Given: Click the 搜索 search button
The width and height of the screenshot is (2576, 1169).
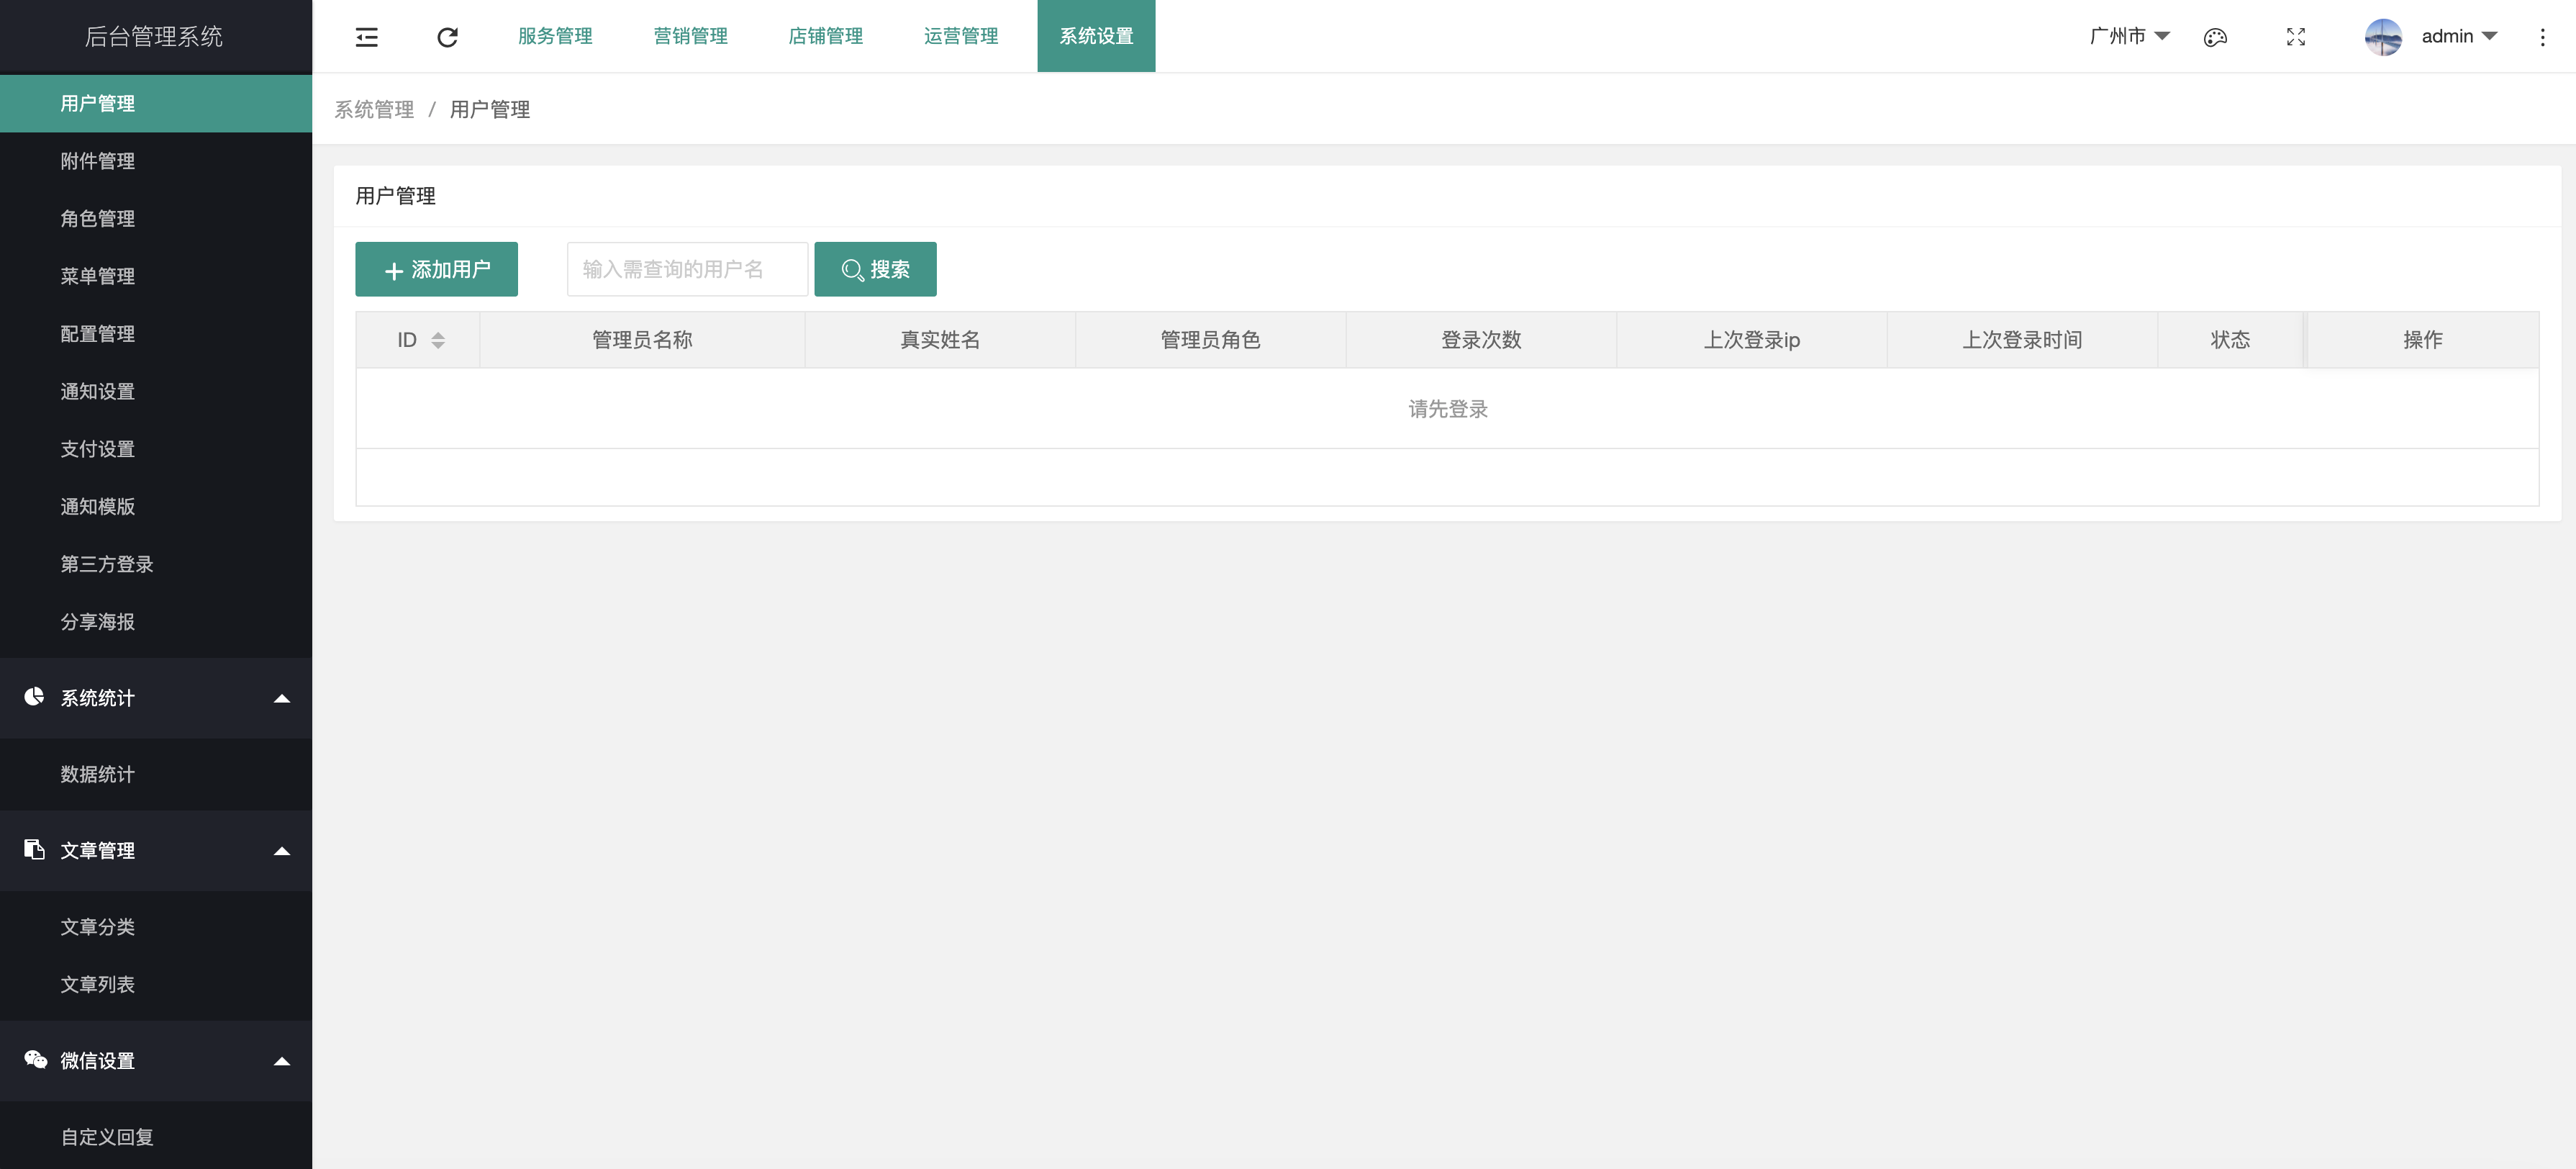Looking at the screenshot, I should click(x=875, y=269).
